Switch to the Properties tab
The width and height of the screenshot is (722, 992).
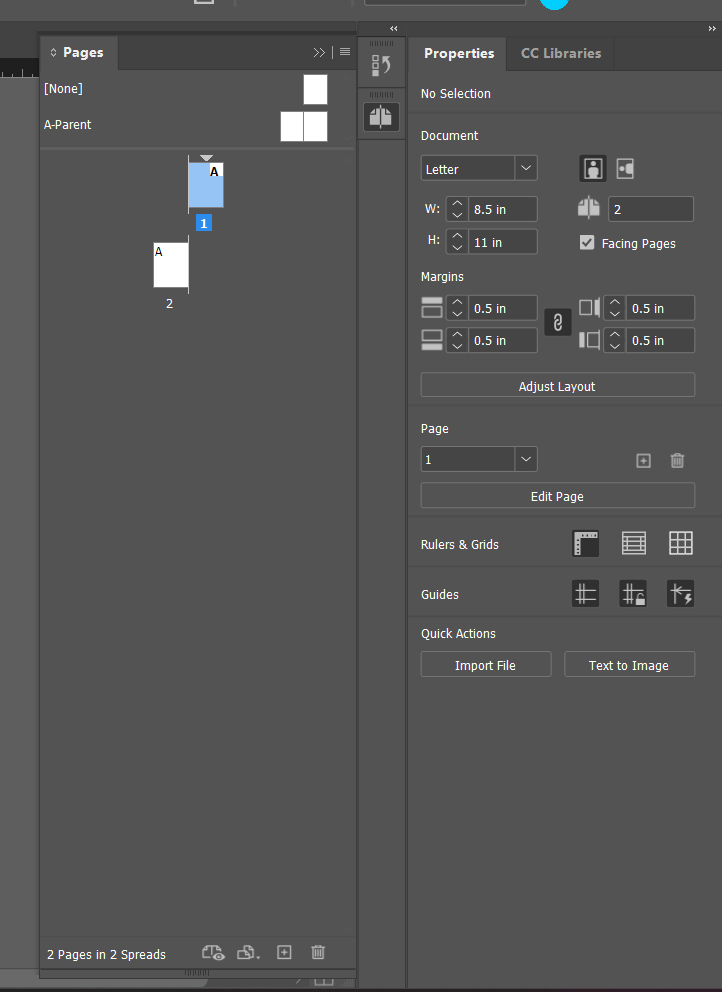(x=459, y=53)
